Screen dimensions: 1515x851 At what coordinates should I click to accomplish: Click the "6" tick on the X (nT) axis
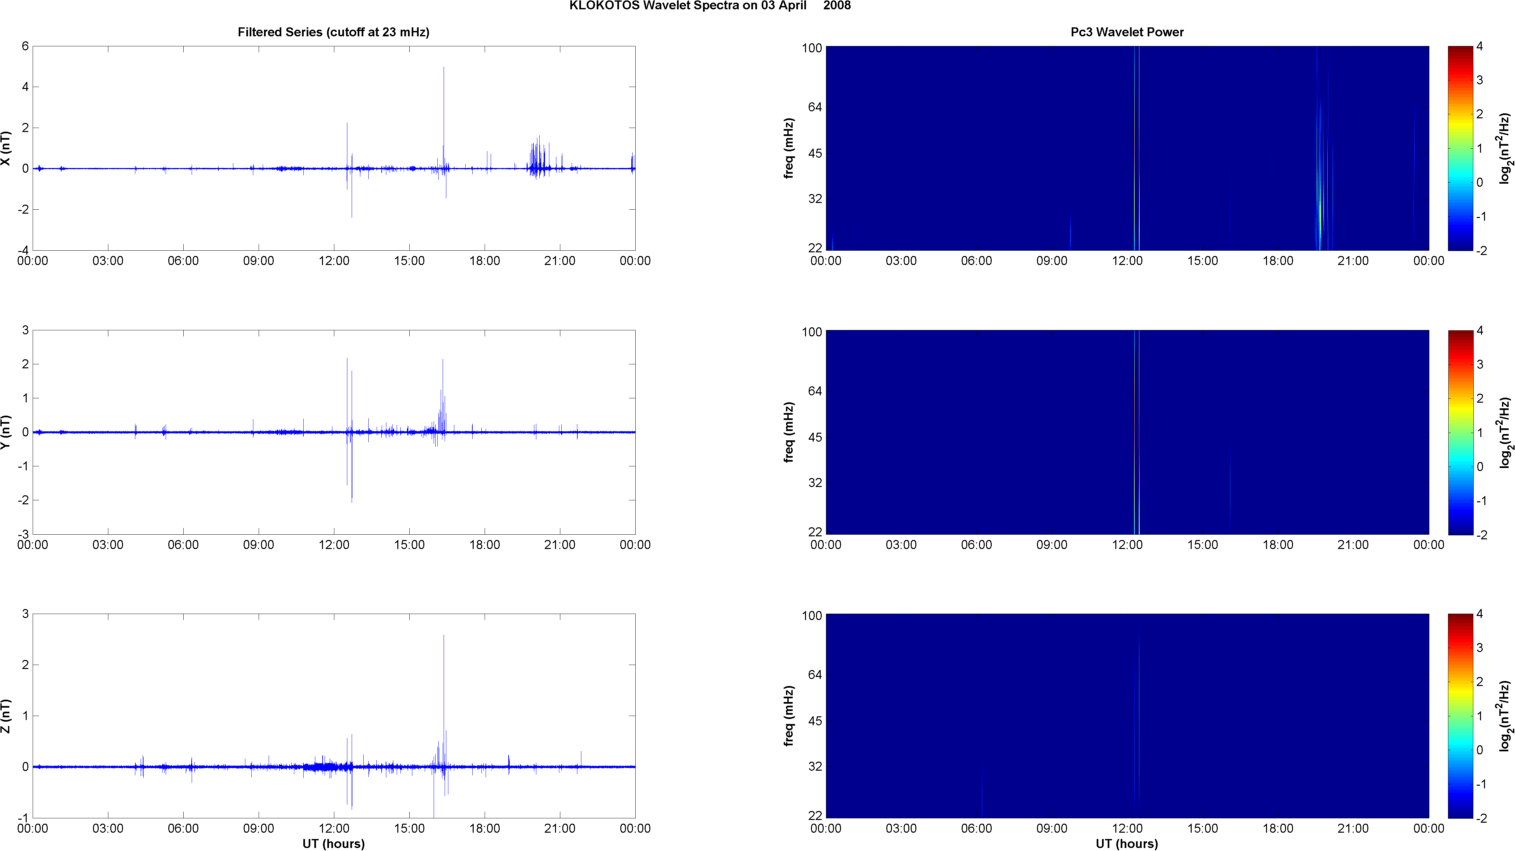25,46
